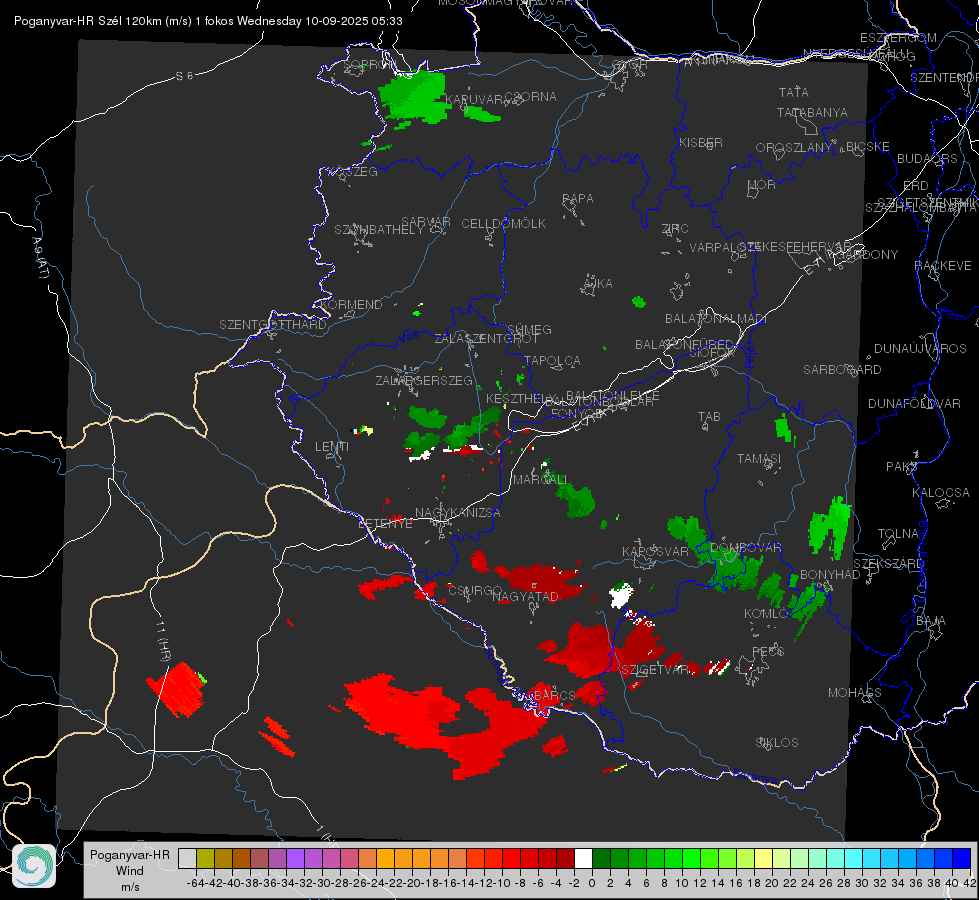979x900 pixels.
Task: Click the '11 (HR)' road label
Action: tap(164, 642)
